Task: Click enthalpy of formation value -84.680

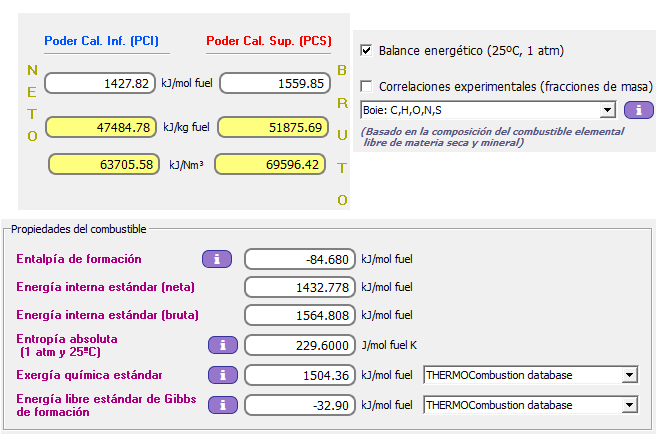Action: pos(300,259)
